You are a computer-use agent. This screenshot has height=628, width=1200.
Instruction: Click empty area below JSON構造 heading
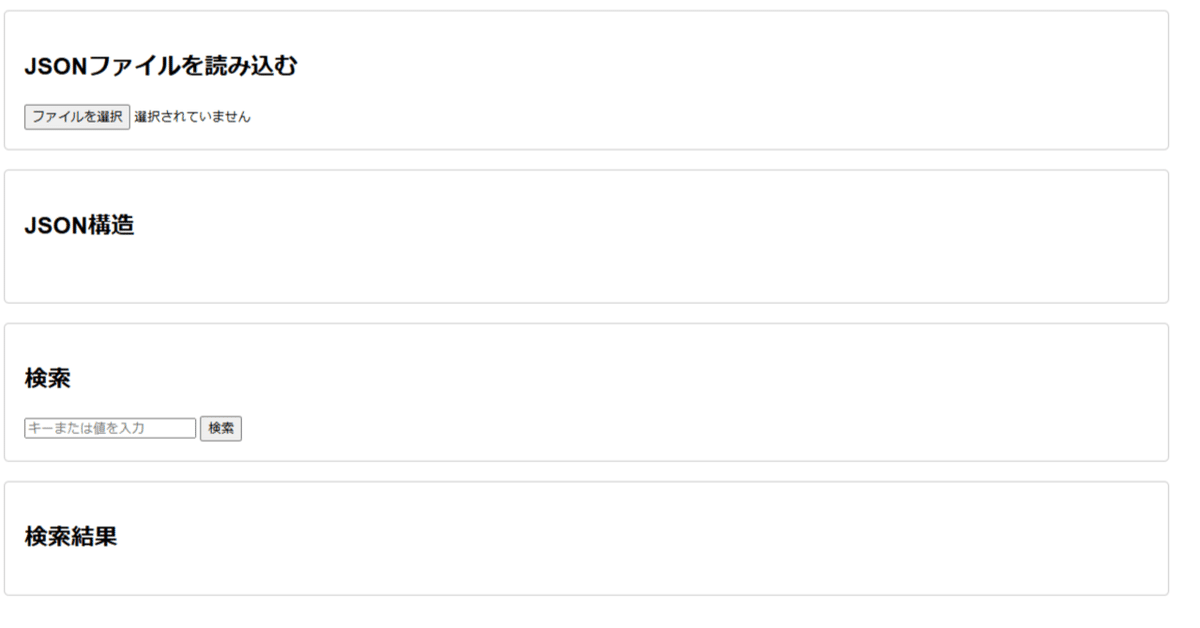[x=300, y=272]
